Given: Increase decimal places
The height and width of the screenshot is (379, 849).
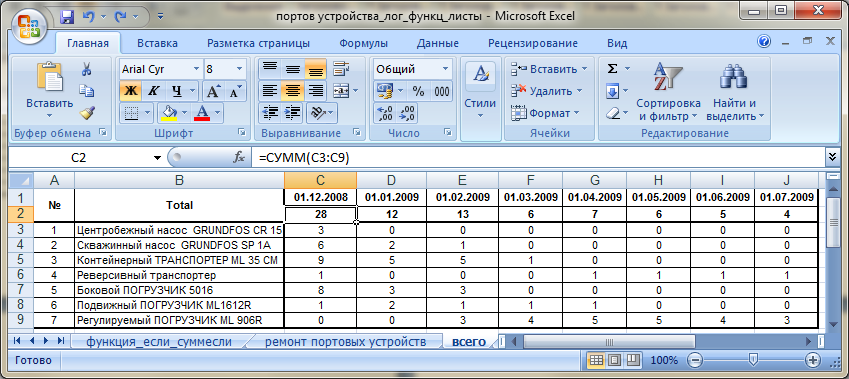Looking at the screenshot, I should [384, 113].
